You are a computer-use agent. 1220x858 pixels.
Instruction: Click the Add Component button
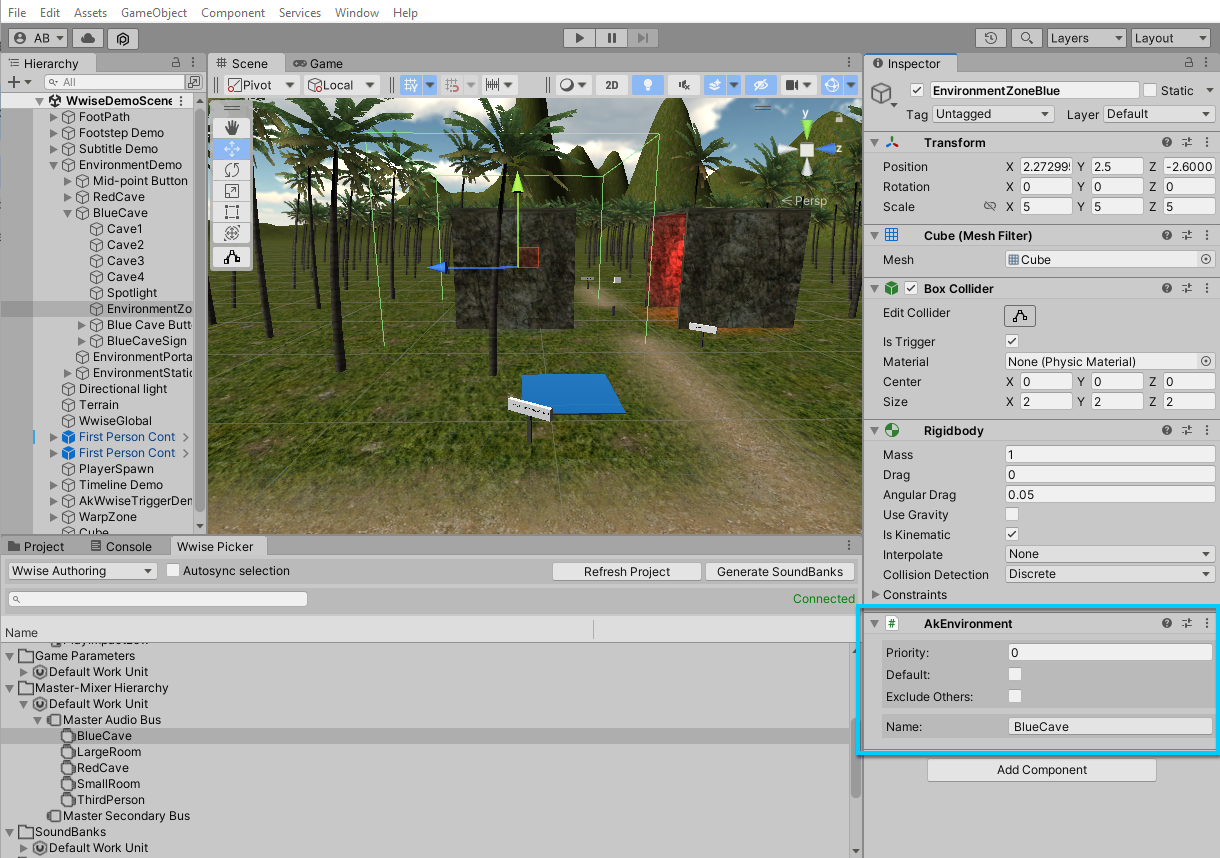coord(1041,770)
